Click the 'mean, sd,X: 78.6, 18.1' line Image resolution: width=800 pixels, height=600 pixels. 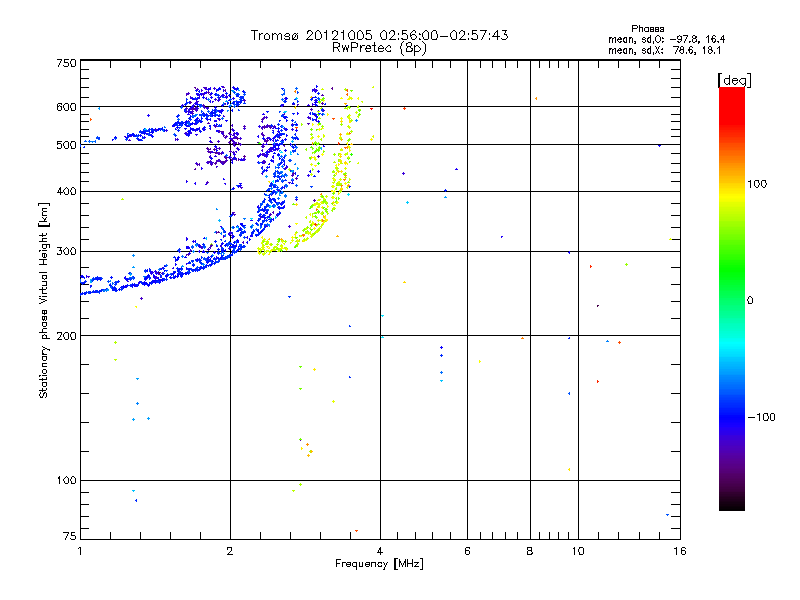pos(664,51)
